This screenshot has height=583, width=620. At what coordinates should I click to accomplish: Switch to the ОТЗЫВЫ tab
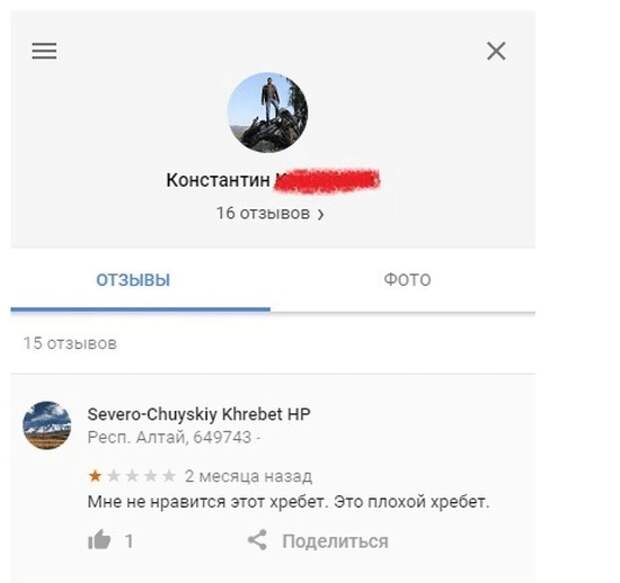click(133, 280)
